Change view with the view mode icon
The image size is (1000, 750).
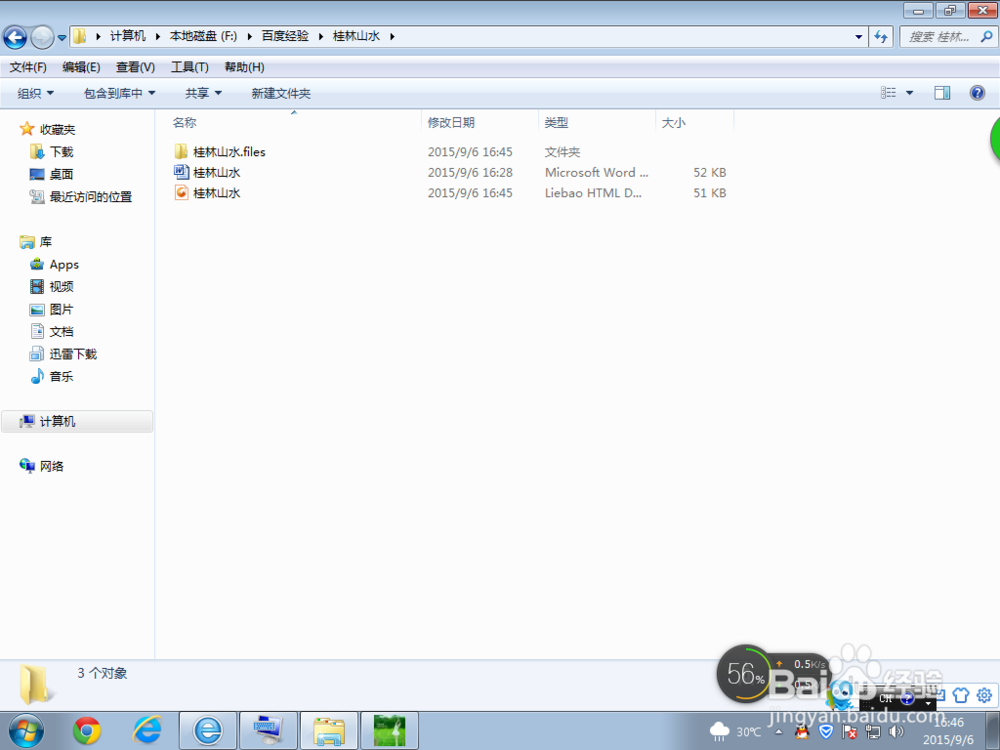click(x=888, y=93)
